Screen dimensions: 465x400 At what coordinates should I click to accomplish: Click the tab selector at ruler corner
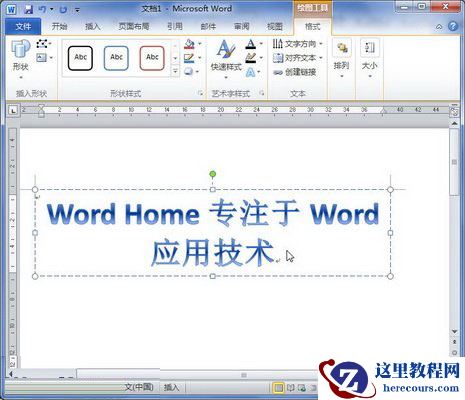tap(13, 110)
